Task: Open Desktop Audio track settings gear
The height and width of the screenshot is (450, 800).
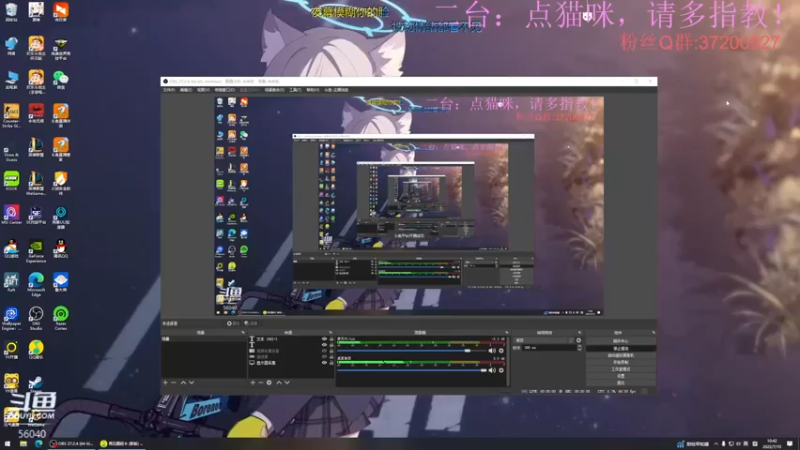Action: [x=501, y=370]
